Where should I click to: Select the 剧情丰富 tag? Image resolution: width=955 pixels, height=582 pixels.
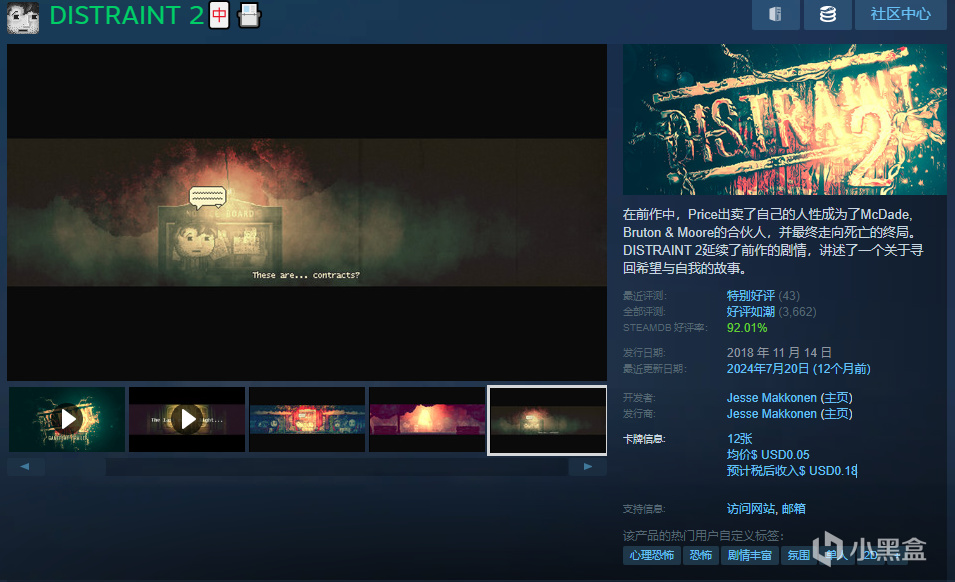pyautogui.click(x=750, y=555)
